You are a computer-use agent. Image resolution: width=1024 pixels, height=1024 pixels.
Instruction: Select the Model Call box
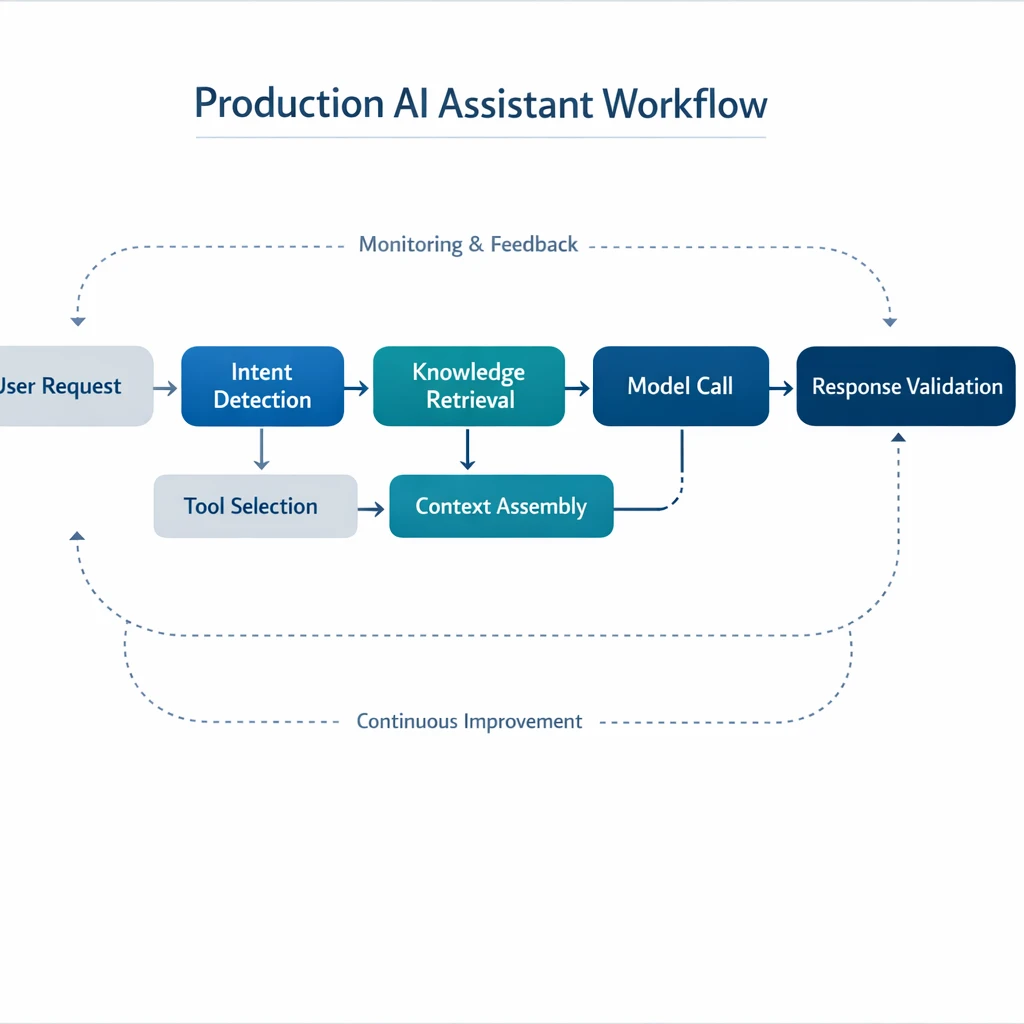(x=680, y=386)
